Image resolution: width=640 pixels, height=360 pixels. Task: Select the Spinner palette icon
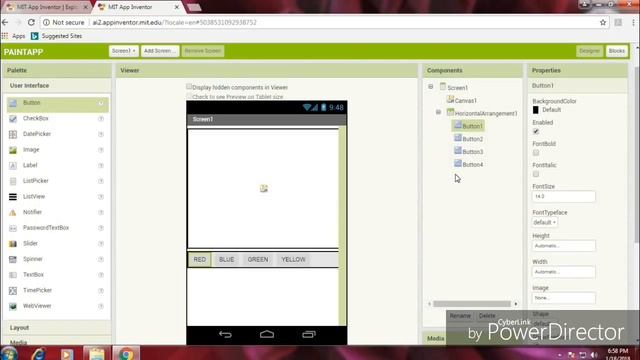[13, 259]
